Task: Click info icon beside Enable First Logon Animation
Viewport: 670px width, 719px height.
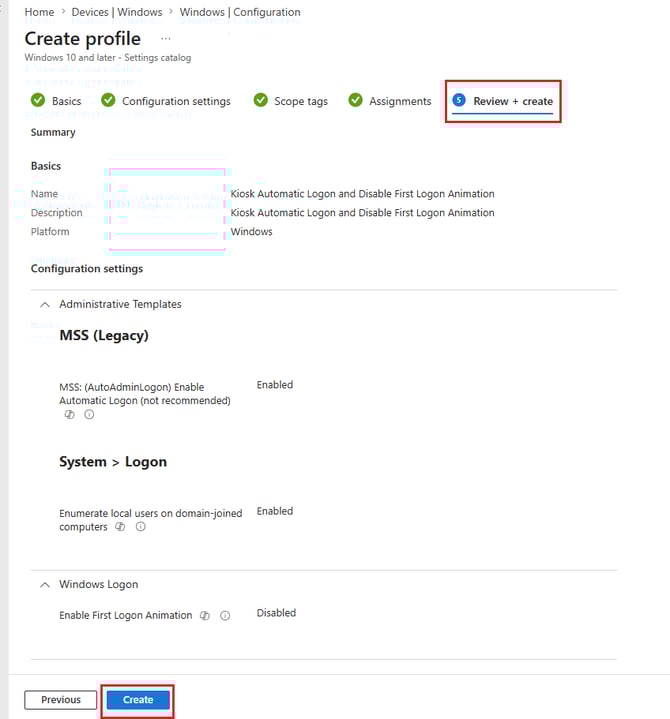Action: click(x=225, y=616)
